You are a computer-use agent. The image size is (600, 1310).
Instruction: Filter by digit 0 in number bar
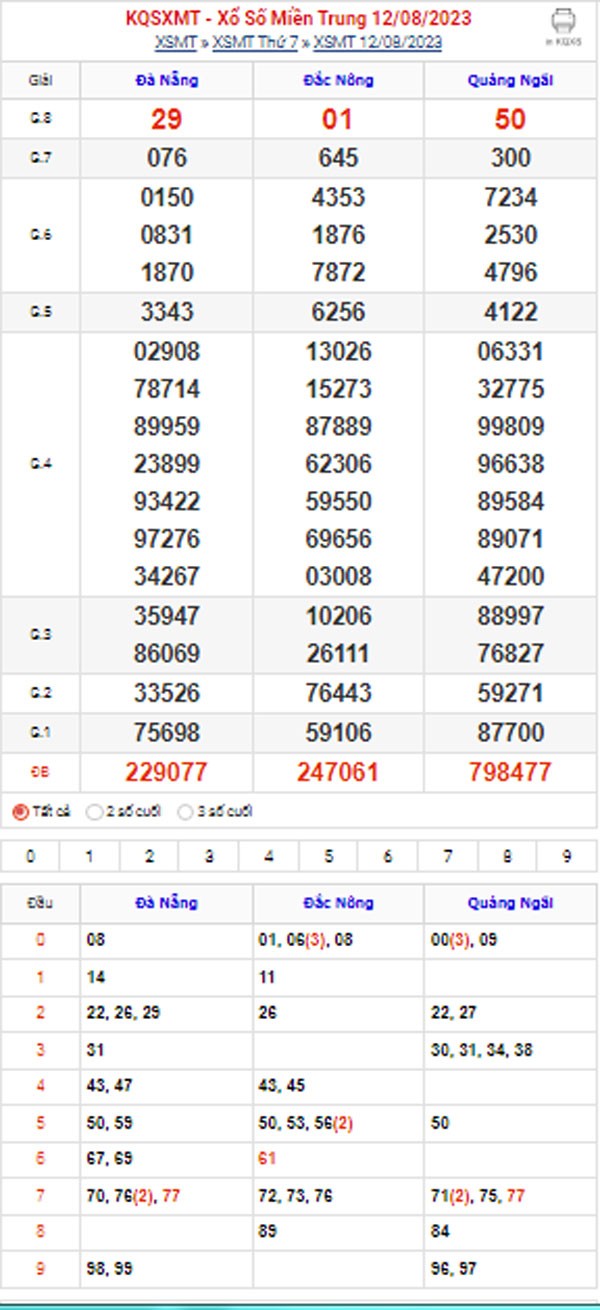(30, 856)
